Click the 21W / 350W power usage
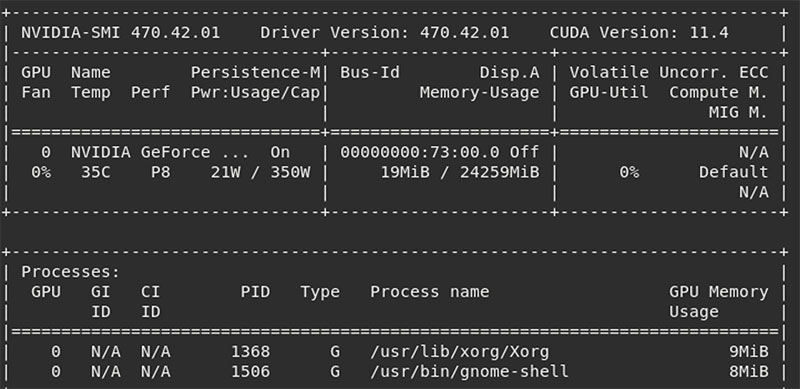Image resolution: width=800 pixels, height=389 pixels. (x=260, y=172)
